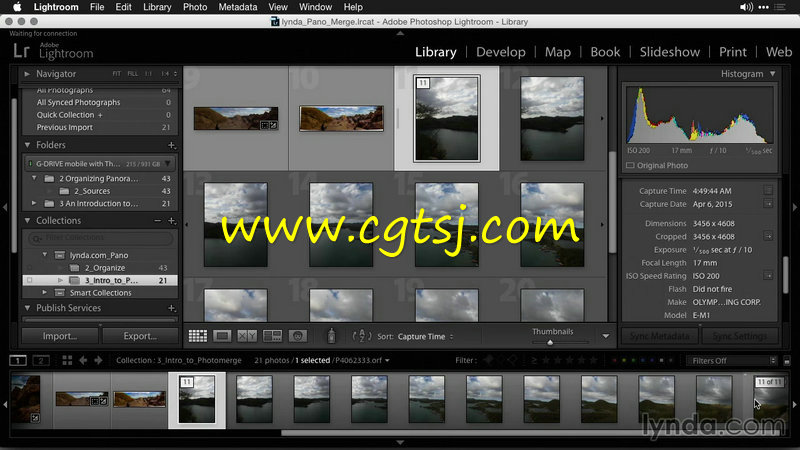Set Navigator zoom to FILL
The width and height of the screenshot is (800, 450).
tap(133, 74)
